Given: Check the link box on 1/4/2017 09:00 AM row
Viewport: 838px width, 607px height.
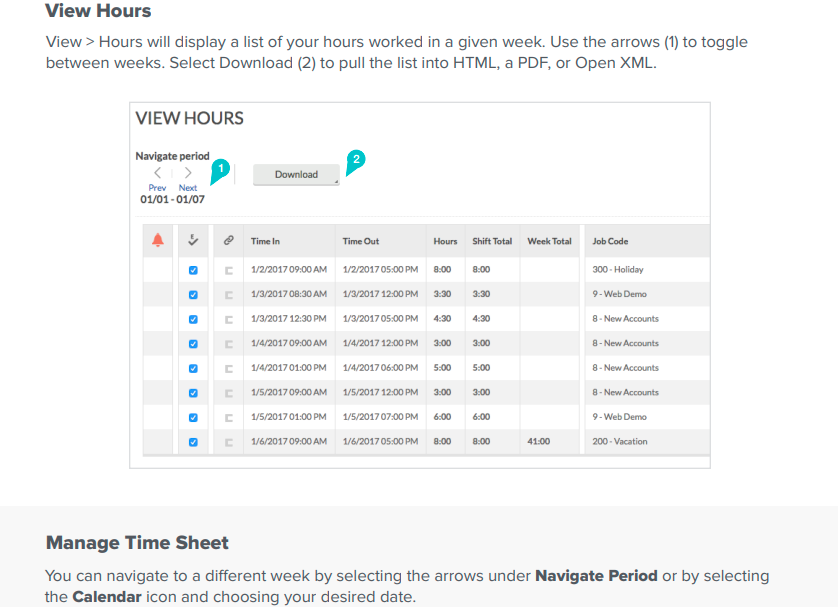Looking at the screenshot, I should (228, 344).
